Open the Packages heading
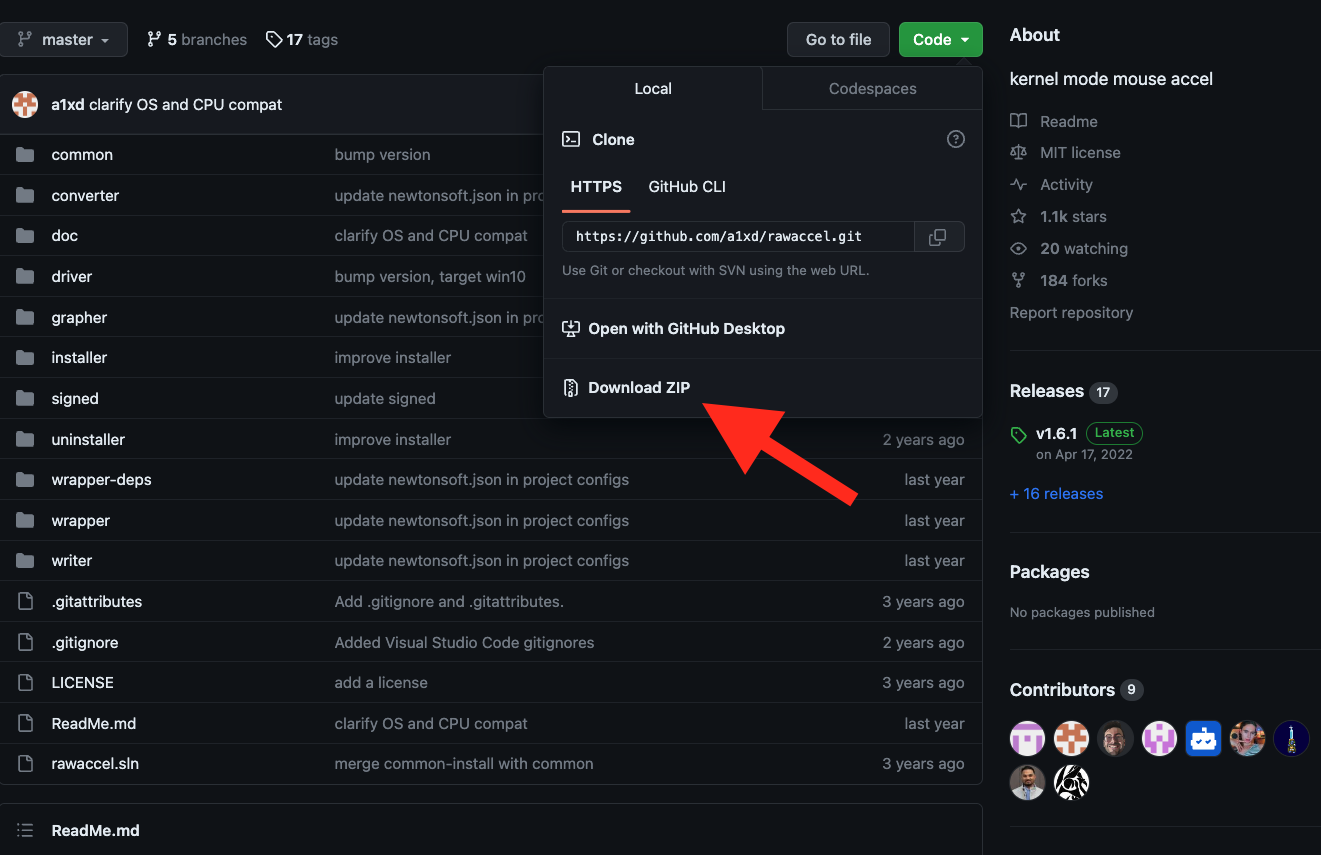Image resolution: width=1321 pixels, height=855 pixels. click(1049, 572)
